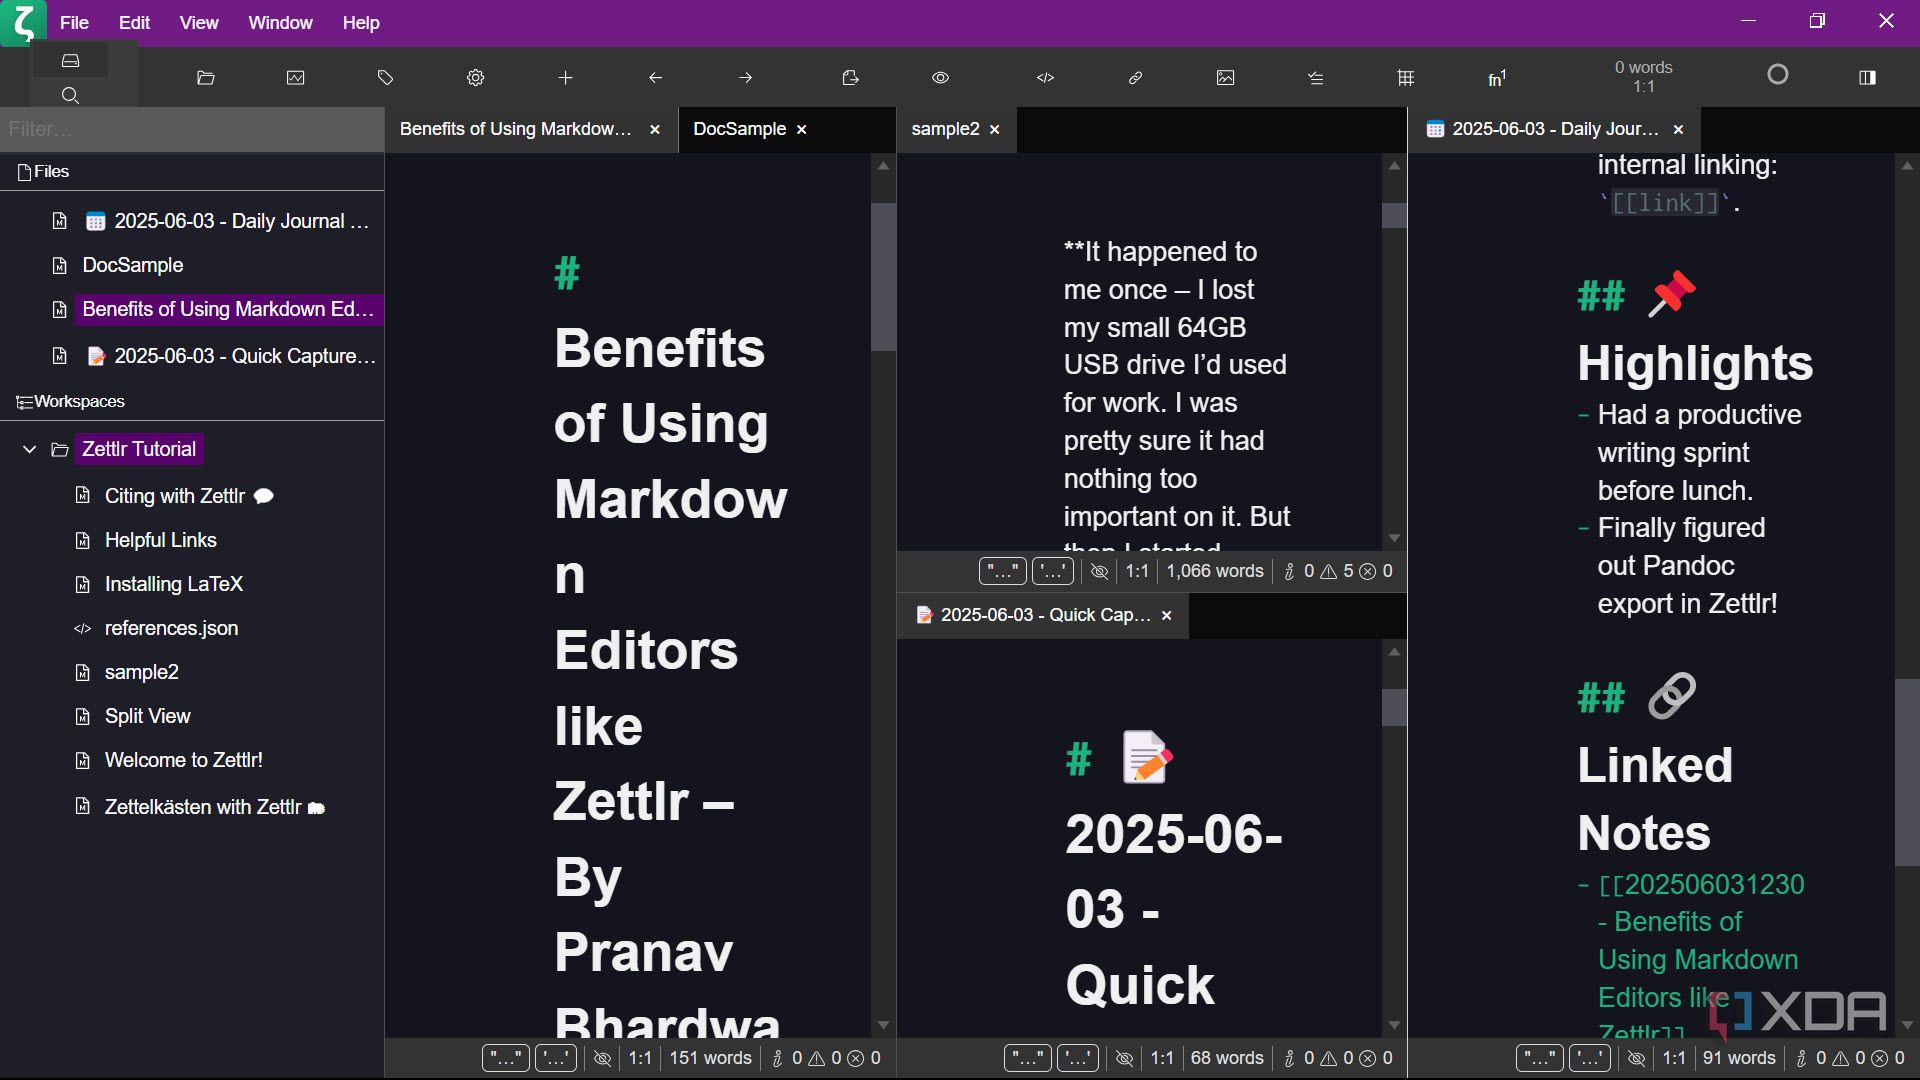Open the View menu
Viewport: 1920px width, 1080px height.
[199, 22]
